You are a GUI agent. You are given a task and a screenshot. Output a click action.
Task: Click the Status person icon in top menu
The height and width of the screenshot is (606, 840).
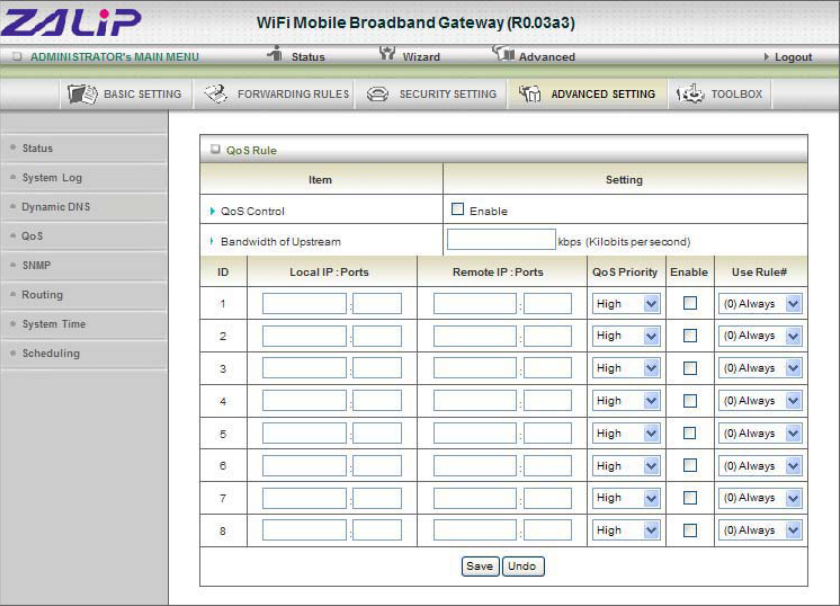pos(275,53)
